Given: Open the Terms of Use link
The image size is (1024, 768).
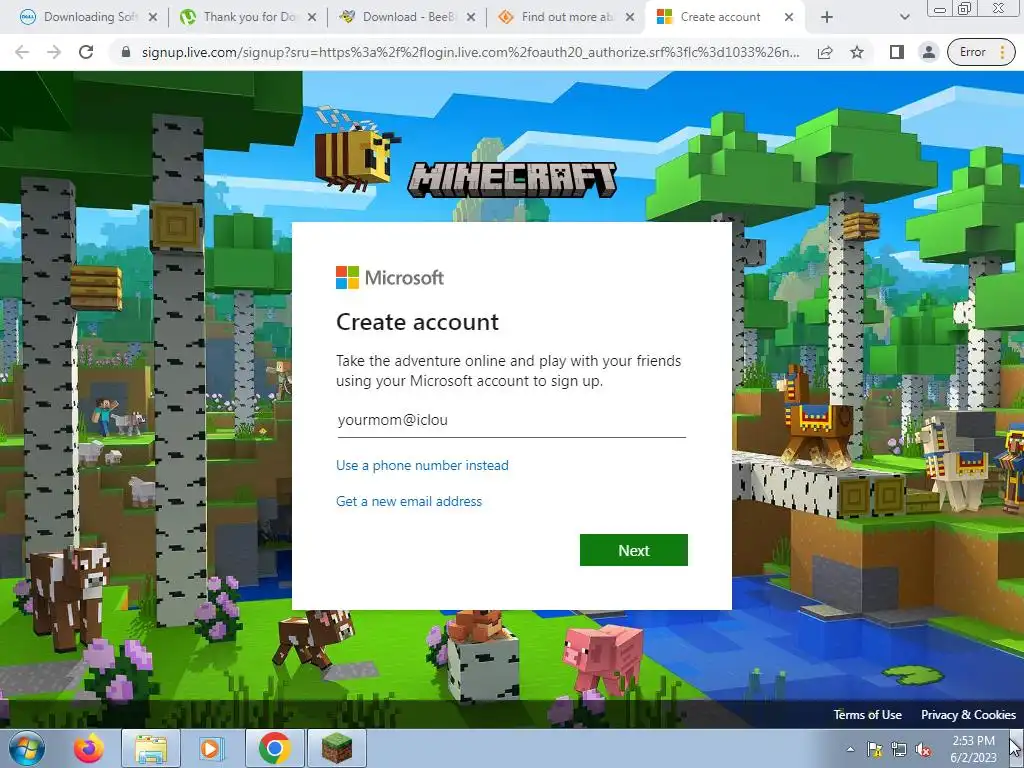Looking at the screenshot, I should [867, 714].
